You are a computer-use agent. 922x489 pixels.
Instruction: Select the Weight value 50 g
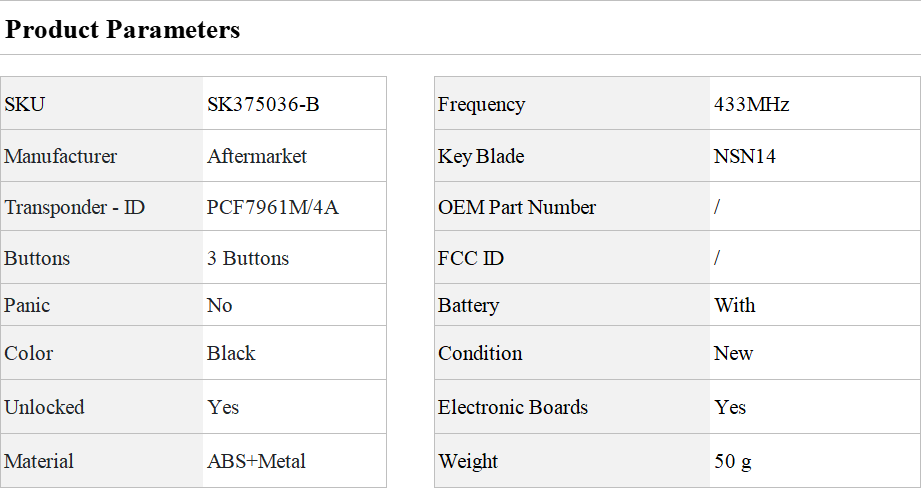click(x=733, y=461)
